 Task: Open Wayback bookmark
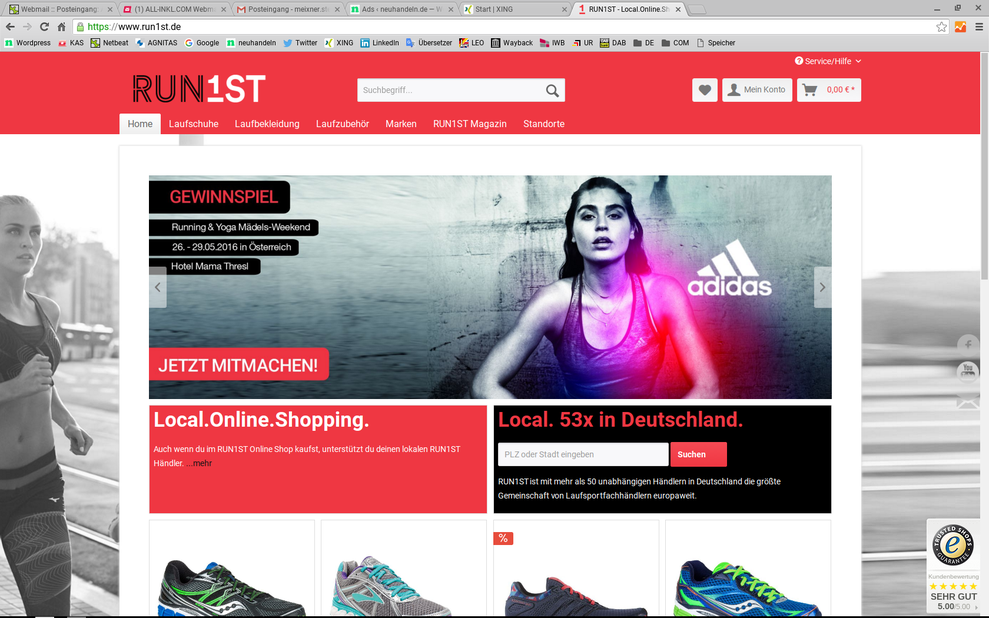click(512, 43)
